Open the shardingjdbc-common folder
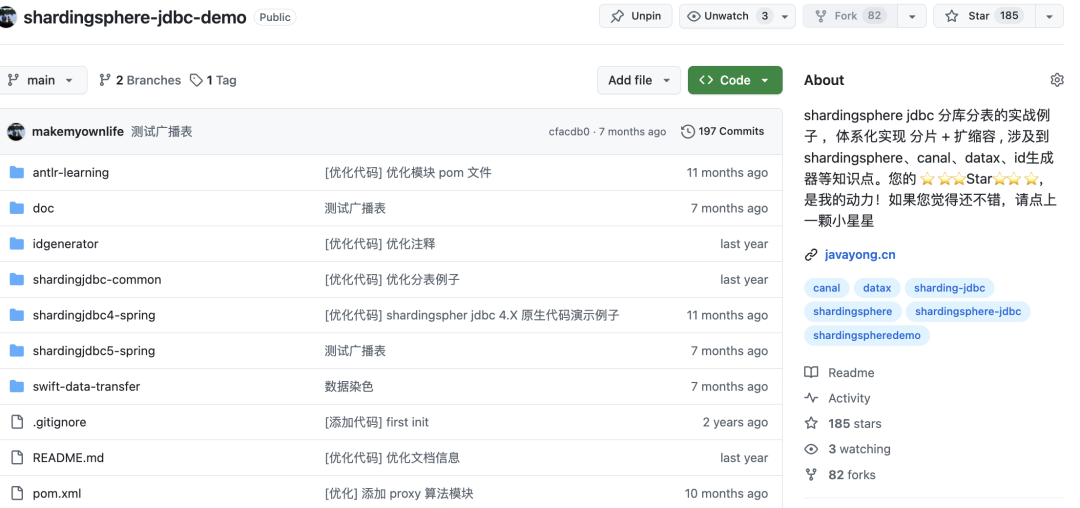The image size is (1080, 508). [96, 279]
